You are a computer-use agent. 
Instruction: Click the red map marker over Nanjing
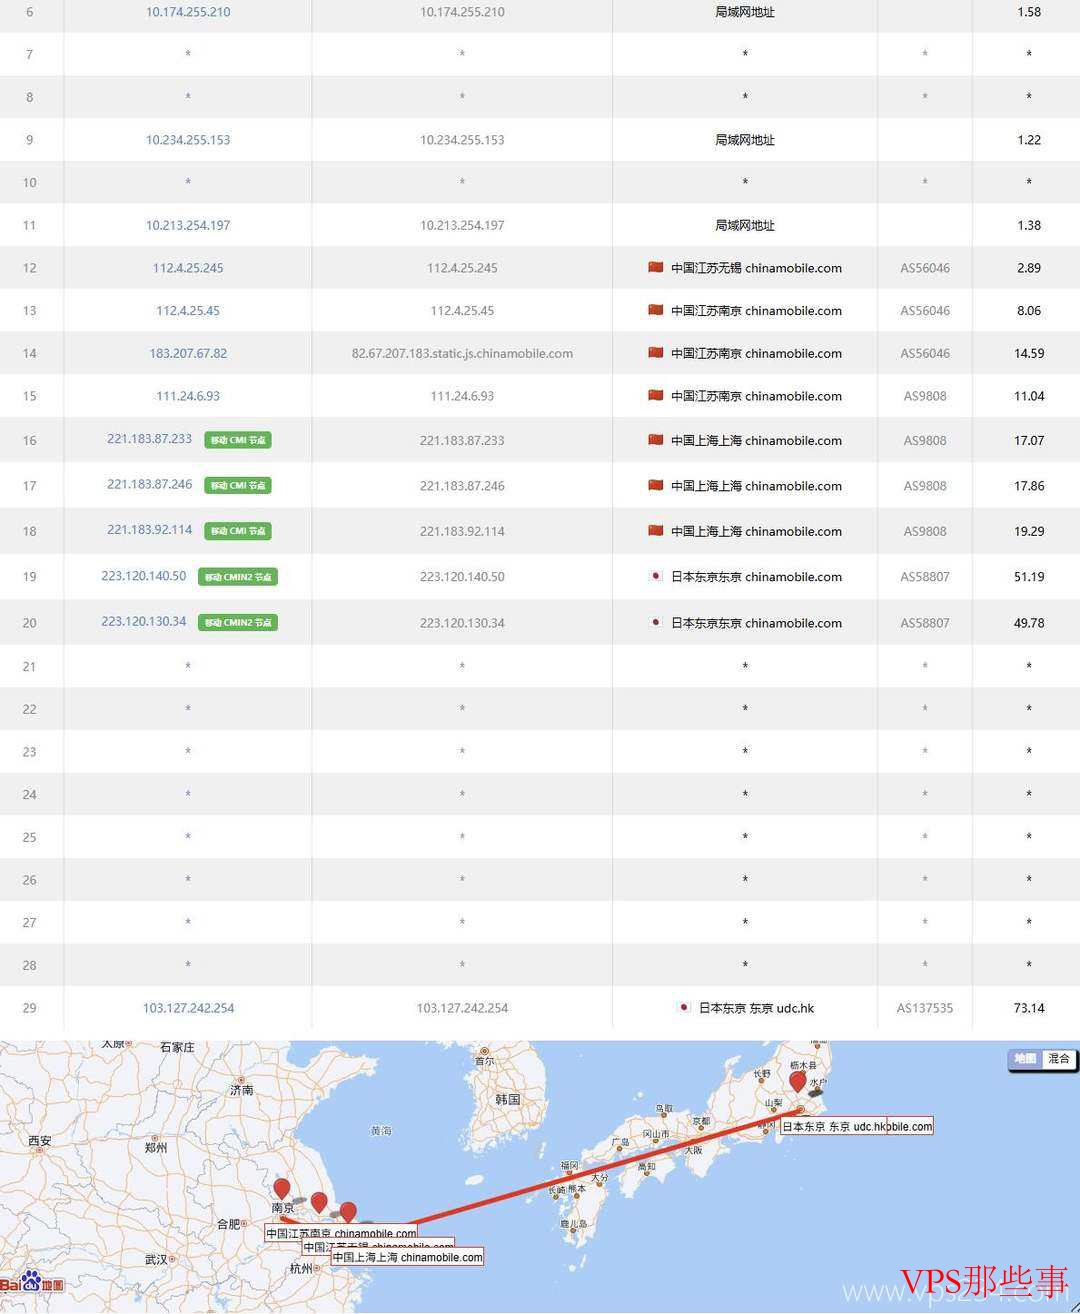click(282, 1189)
